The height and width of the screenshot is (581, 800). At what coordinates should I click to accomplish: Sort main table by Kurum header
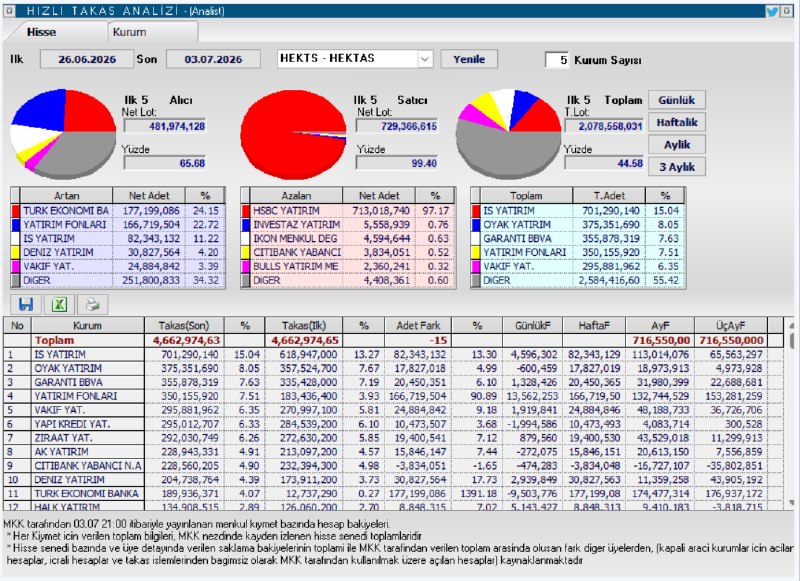pos(87,325)
